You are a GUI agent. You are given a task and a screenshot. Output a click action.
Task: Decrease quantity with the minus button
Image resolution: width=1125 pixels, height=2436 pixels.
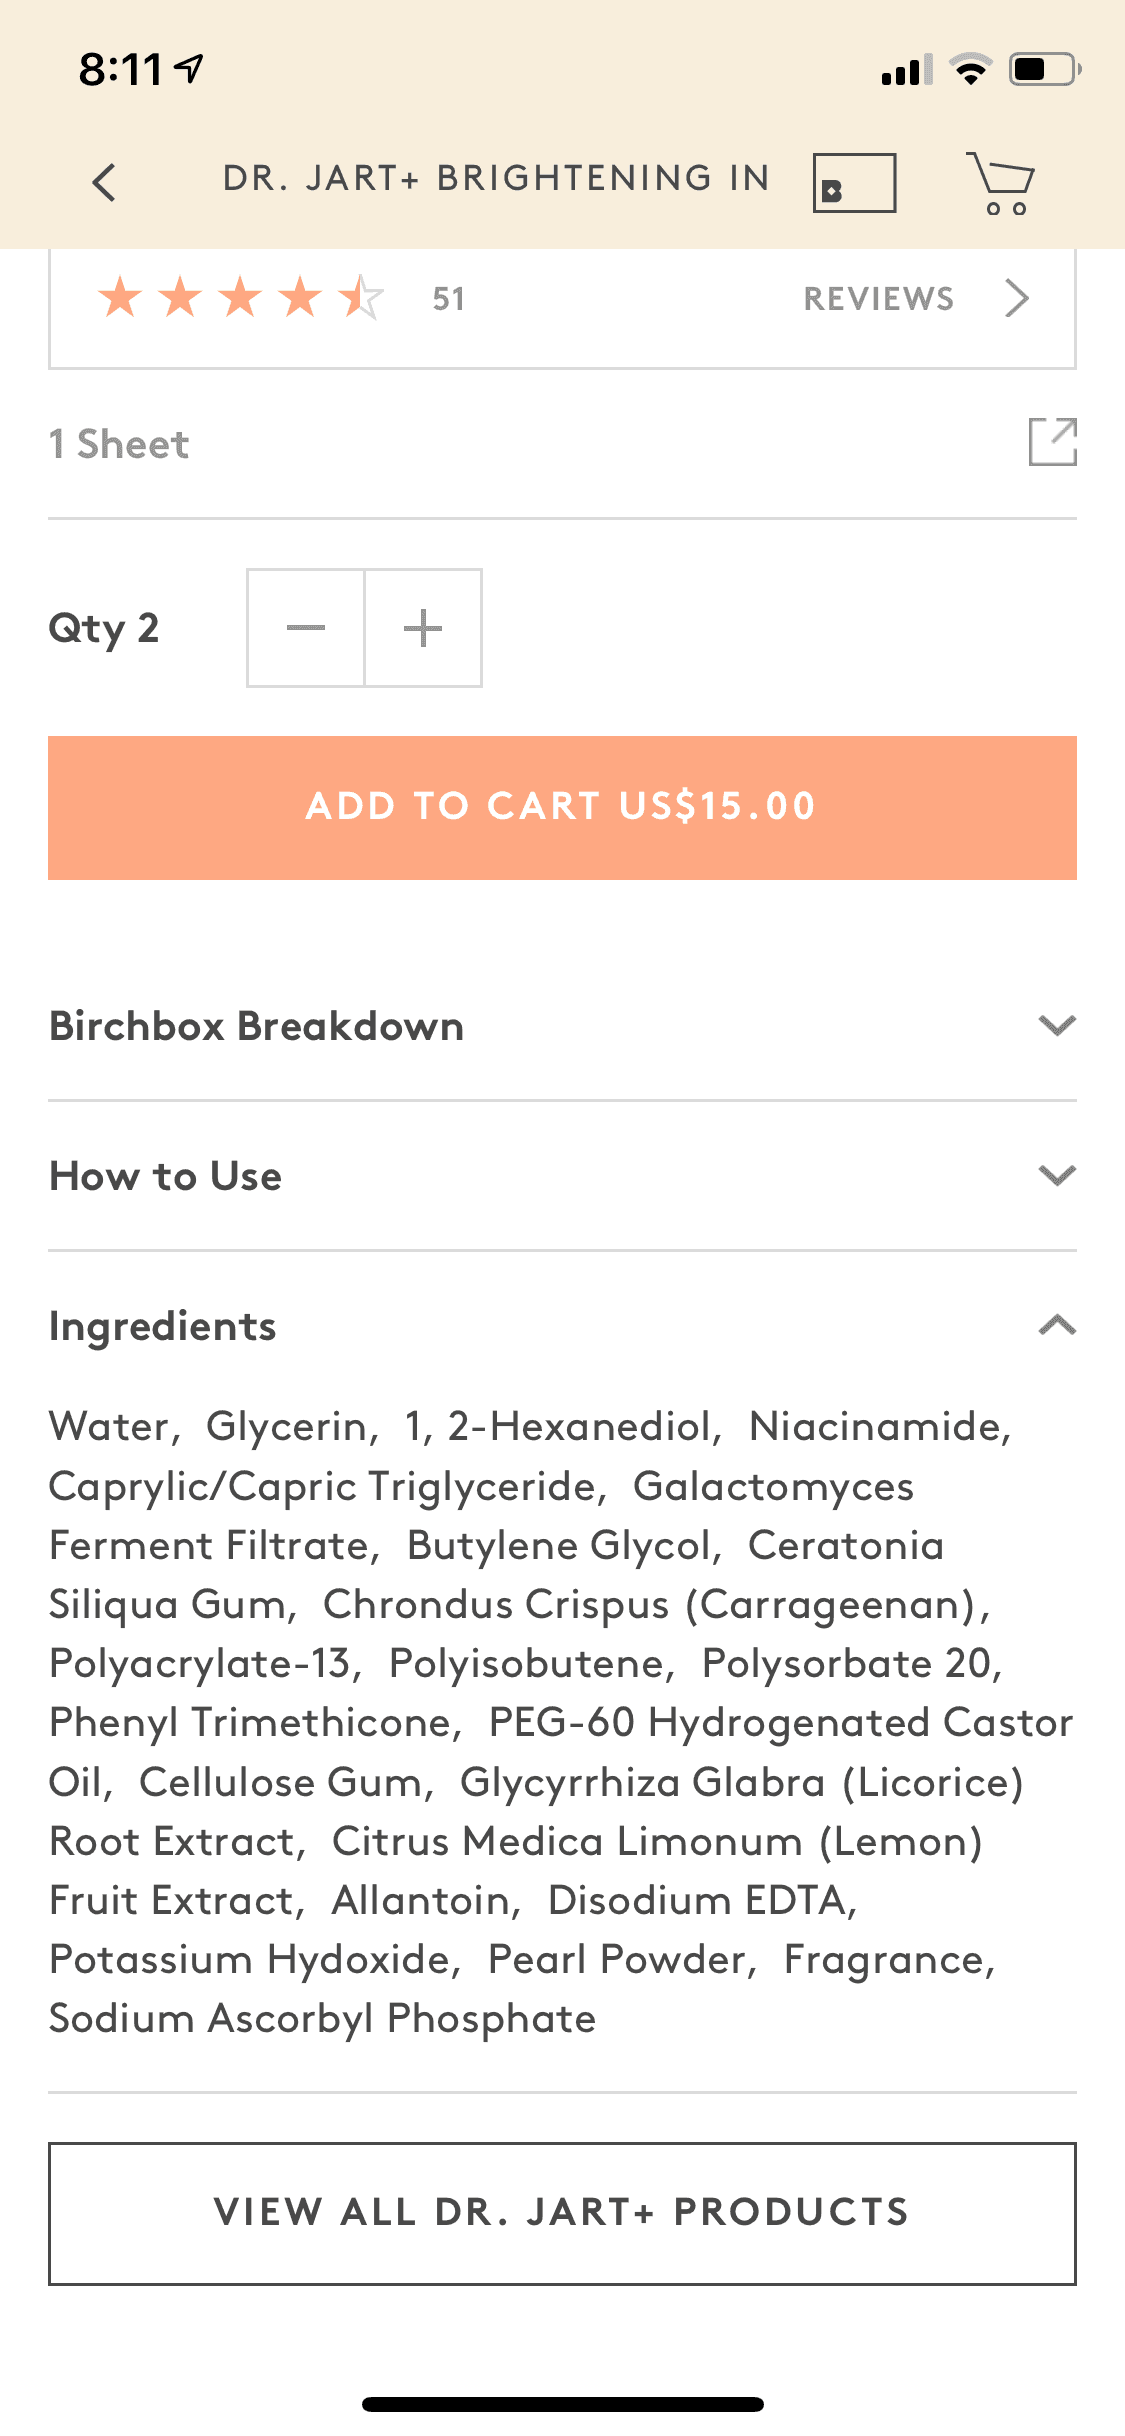306,628
